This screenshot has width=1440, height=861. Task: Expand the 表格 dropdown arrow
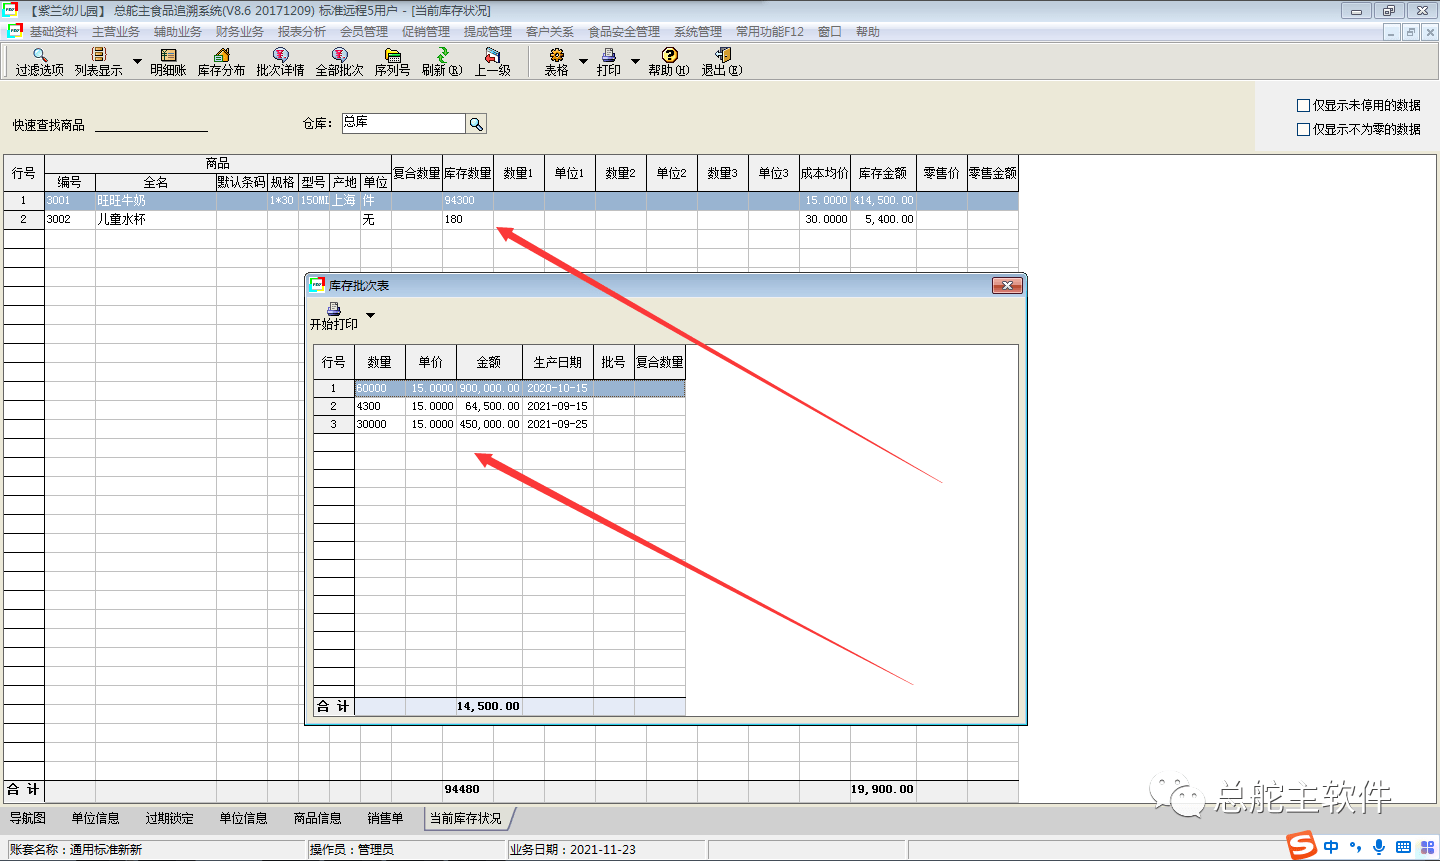coord(583,61)
